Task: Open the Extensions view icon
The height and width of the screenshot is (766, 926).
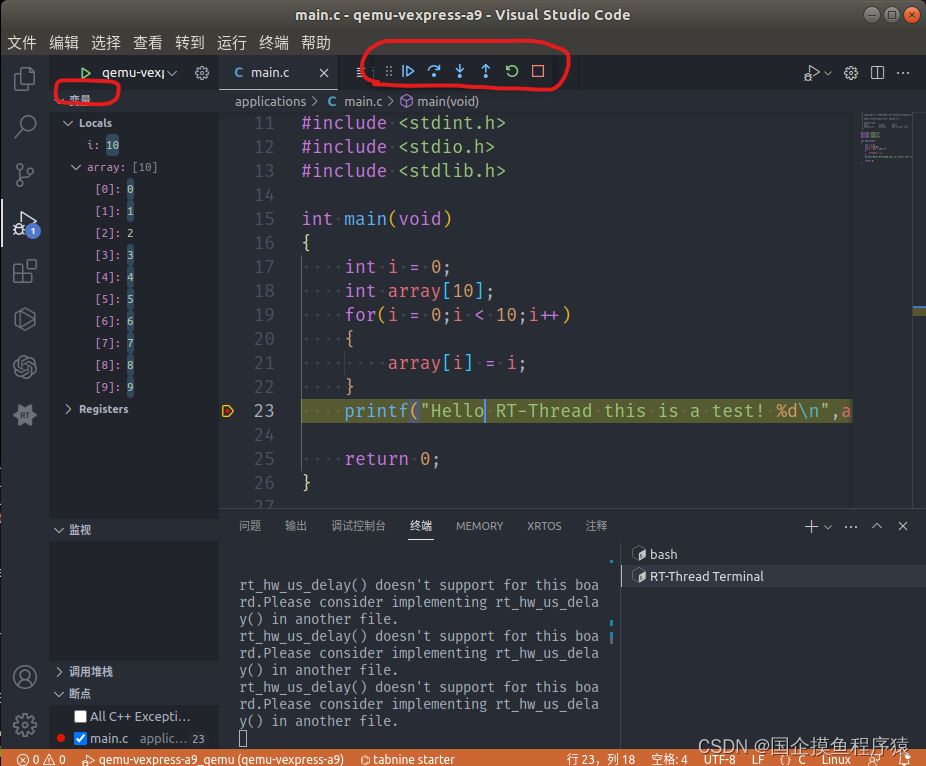Action: click(x=24, y=271)
